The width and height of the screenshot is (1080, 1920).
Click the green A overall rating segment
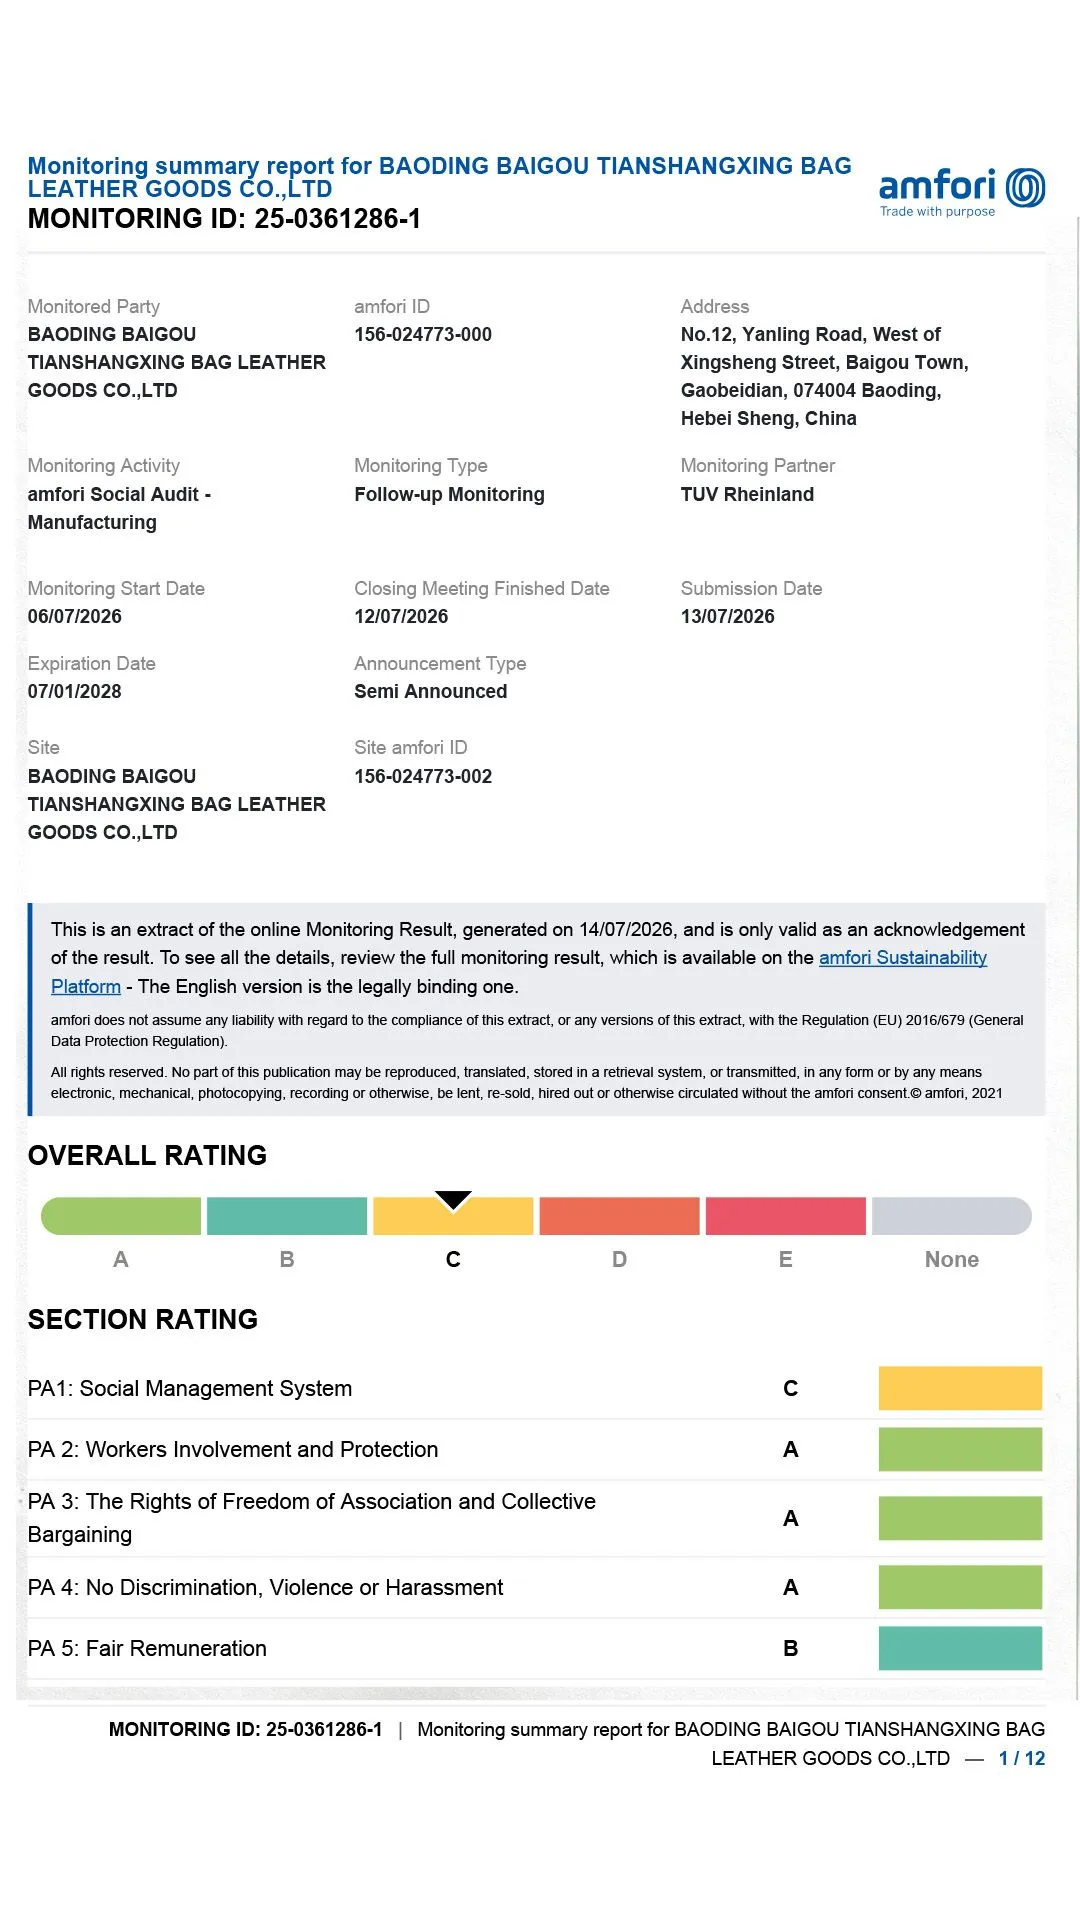(x=121, y=1216)
